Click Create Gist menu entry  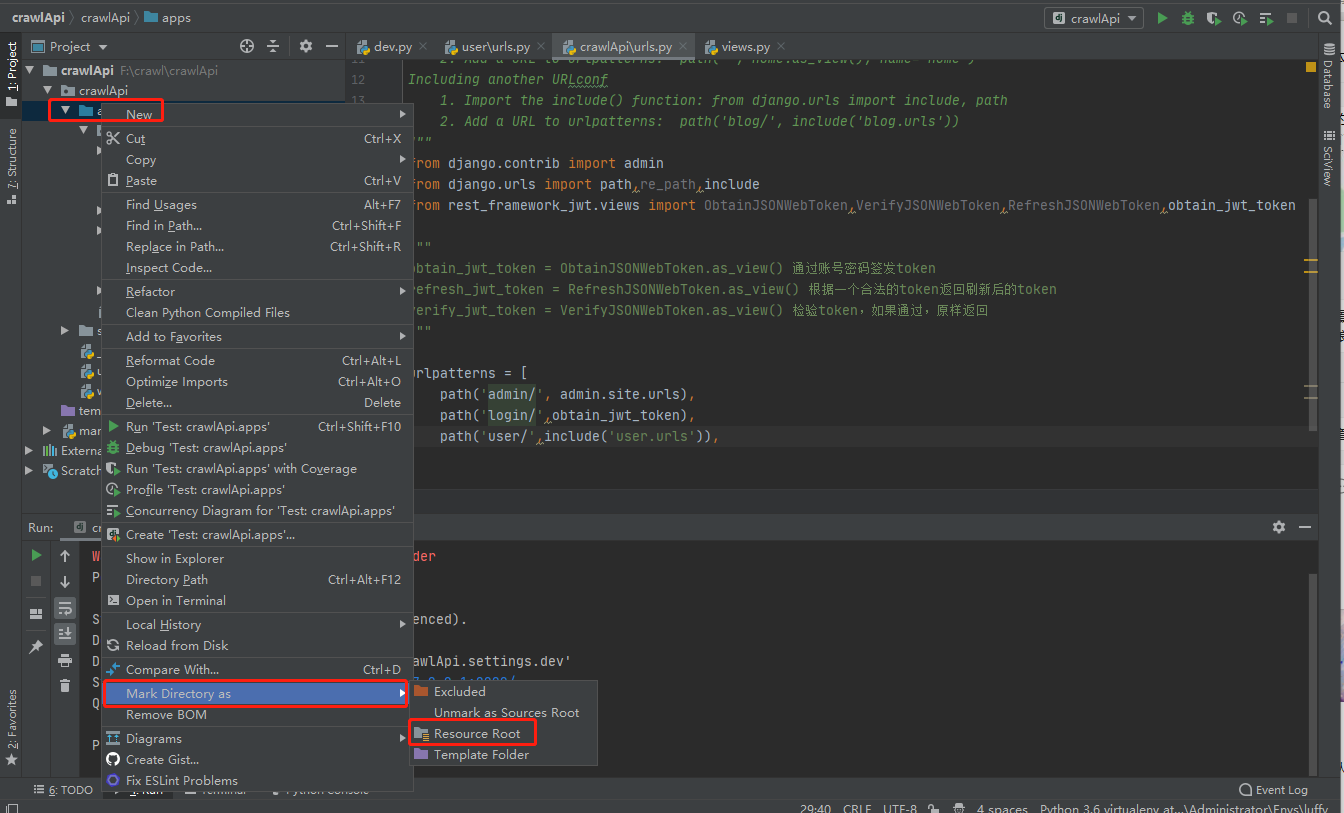(x=257, y=759)
